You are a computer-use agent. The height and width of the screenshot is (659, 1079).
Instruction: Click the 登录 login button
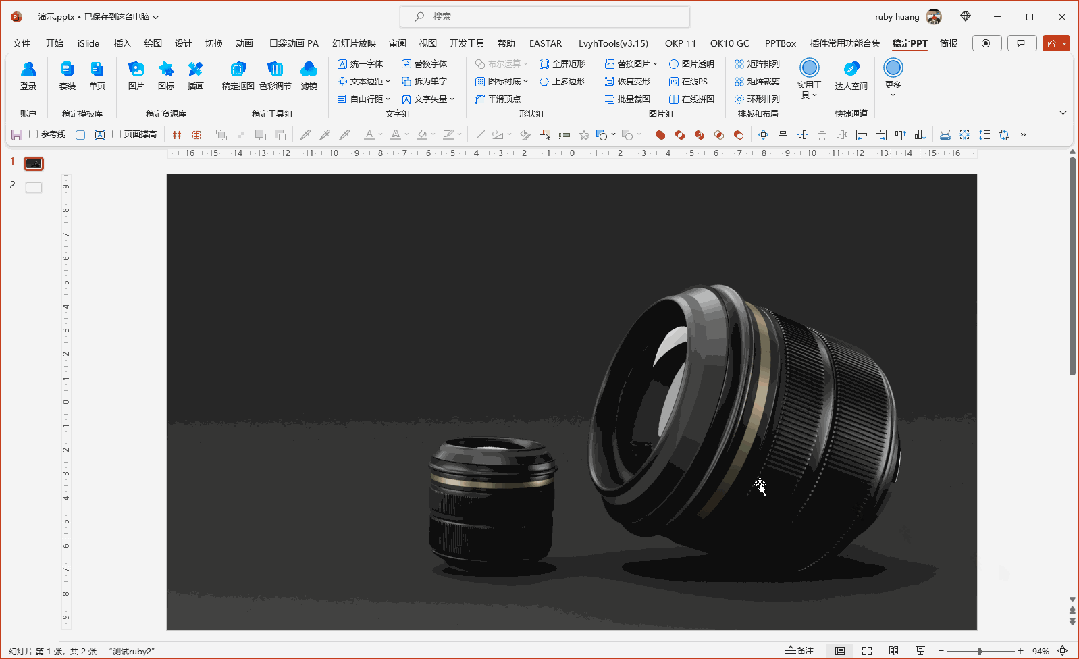tap(28, 75)
